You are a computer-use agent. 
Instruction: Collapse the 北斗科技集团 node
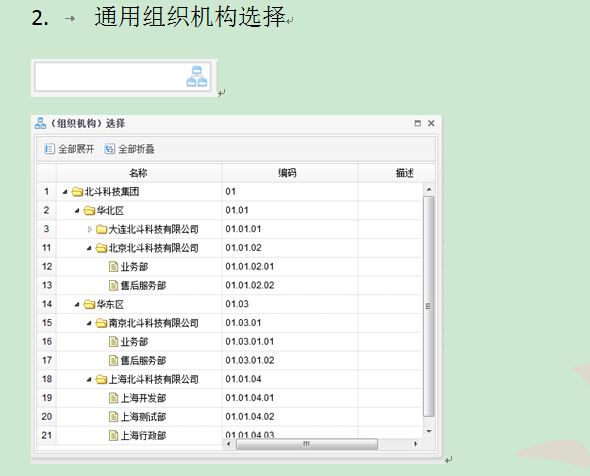click(65, 192)
